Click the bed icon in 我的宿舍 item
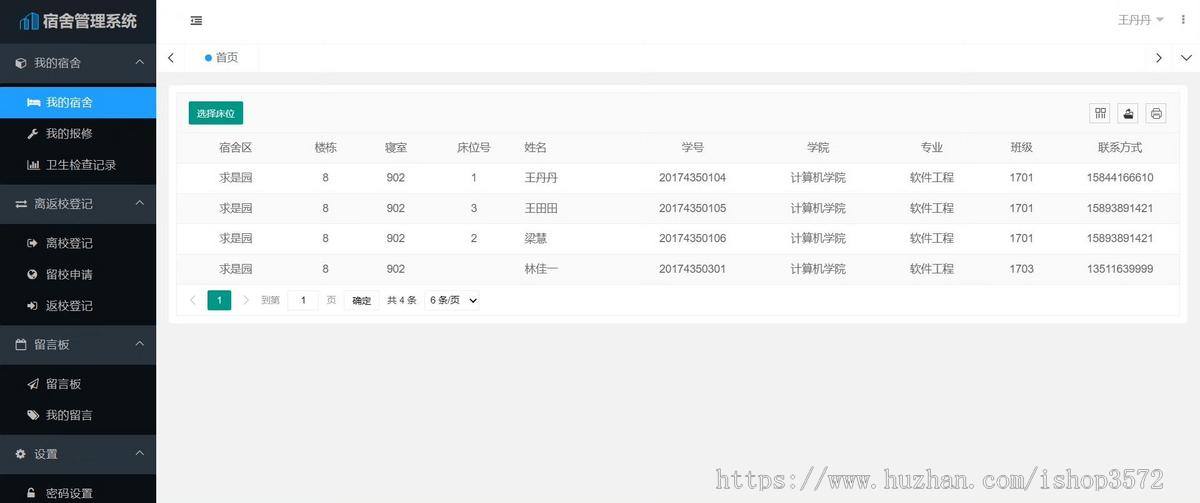 [x=33, y=102]
